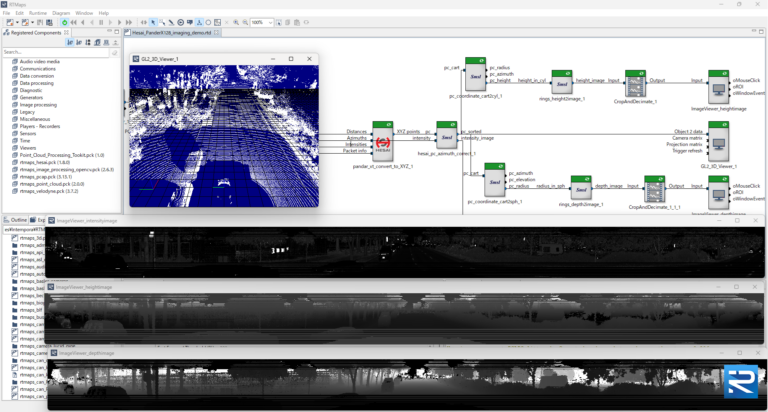Click the fast forward playback icon

point(129,22)
